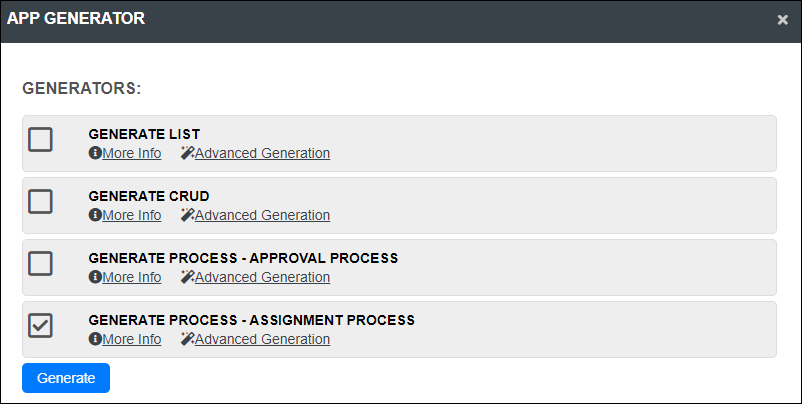
Task: Click the info icon for Assignment Process
Action: 95,339
